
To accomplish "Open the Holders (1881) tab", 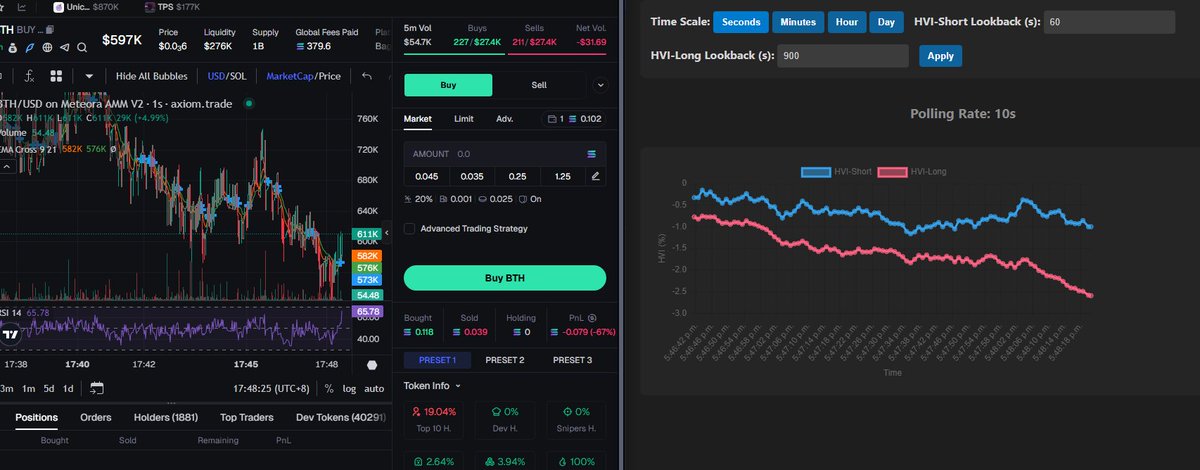I will coord(165,417).
